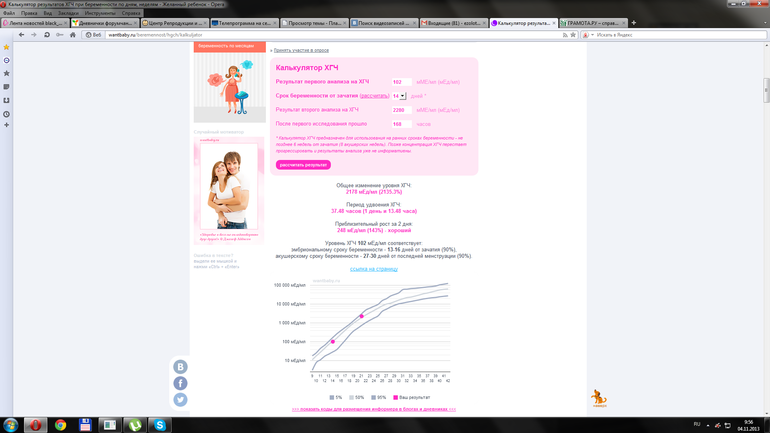The height and width of the screenshot is (433, 770).
Task: Open the Opera sidebar bookmarks star icon
Action: click(x=6, y=47)
